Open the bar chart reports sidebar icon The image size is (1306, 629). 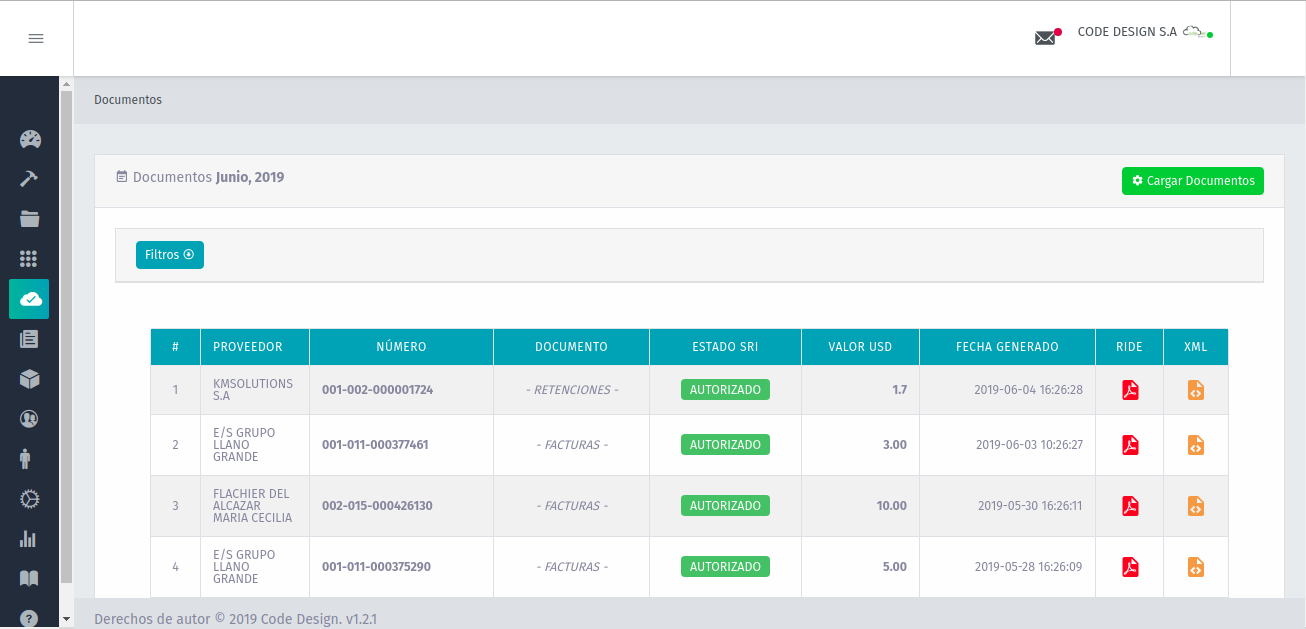pyautogui.click(x=30, y=539)
